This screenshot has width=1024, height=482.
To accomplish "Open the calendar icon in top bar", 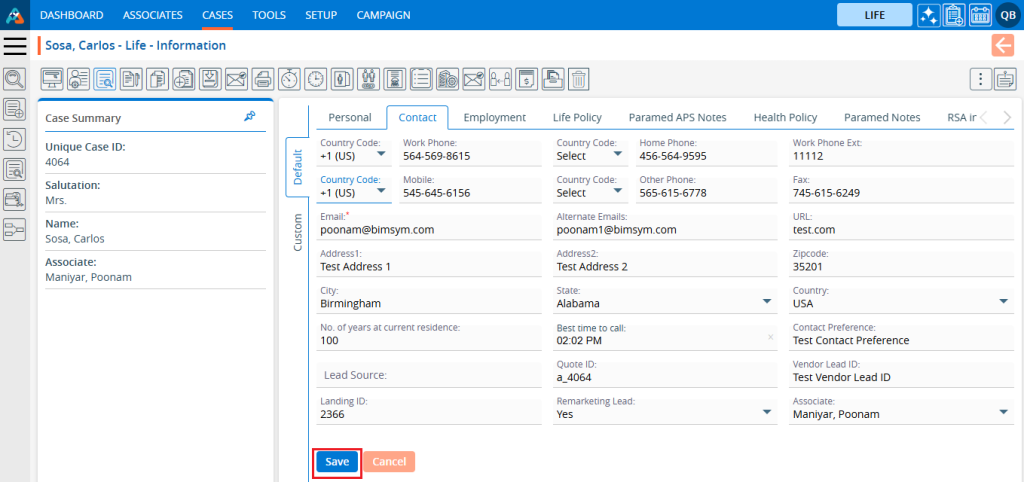I will click(980, 15).
